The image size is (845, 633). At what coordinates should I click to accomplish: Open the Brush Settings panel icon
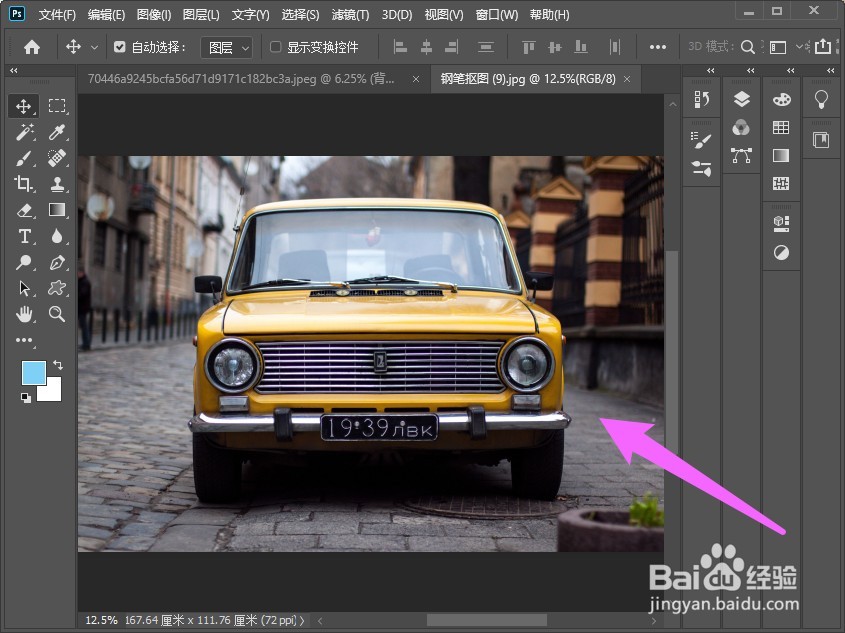click(702, 141)
